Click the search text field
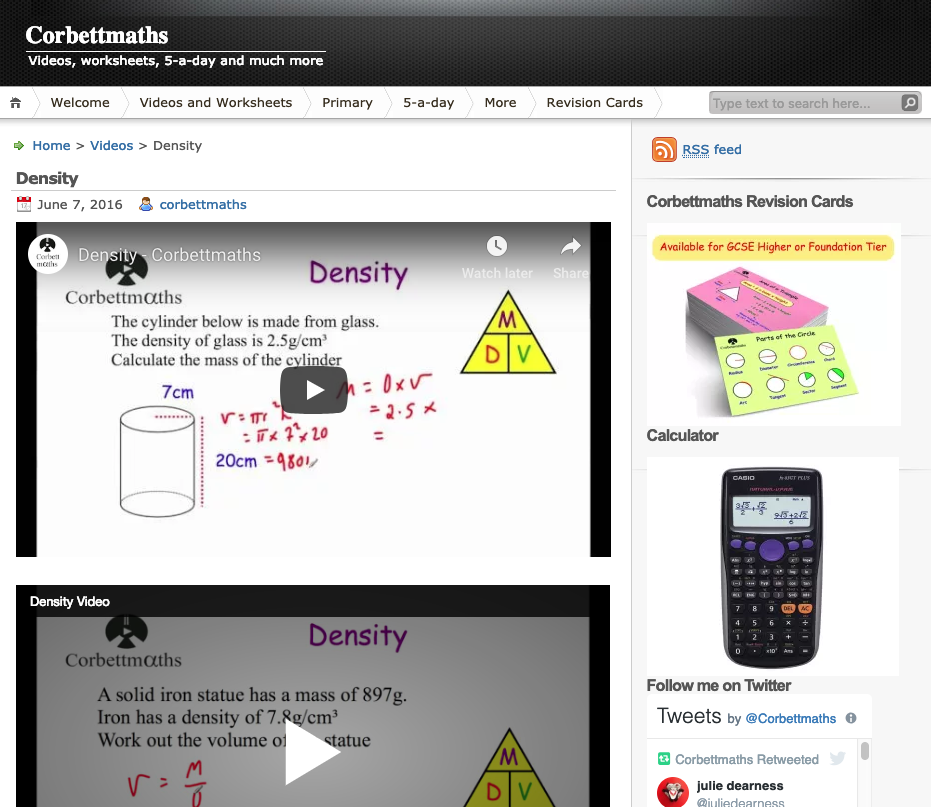Image resolution: width=931 pixels, height=807 pixels. 800,102
